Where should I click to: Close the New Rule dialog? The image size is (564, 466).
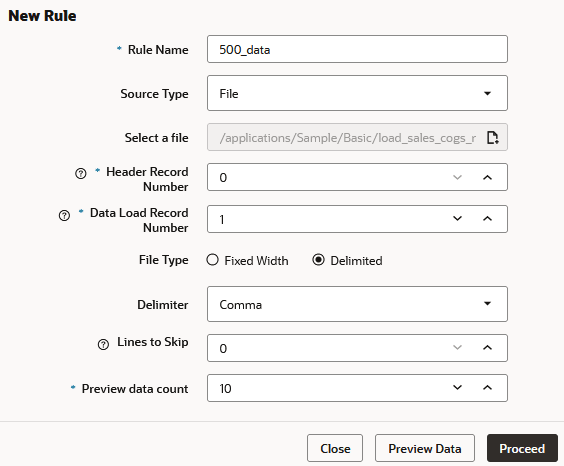tap(335, 448)
